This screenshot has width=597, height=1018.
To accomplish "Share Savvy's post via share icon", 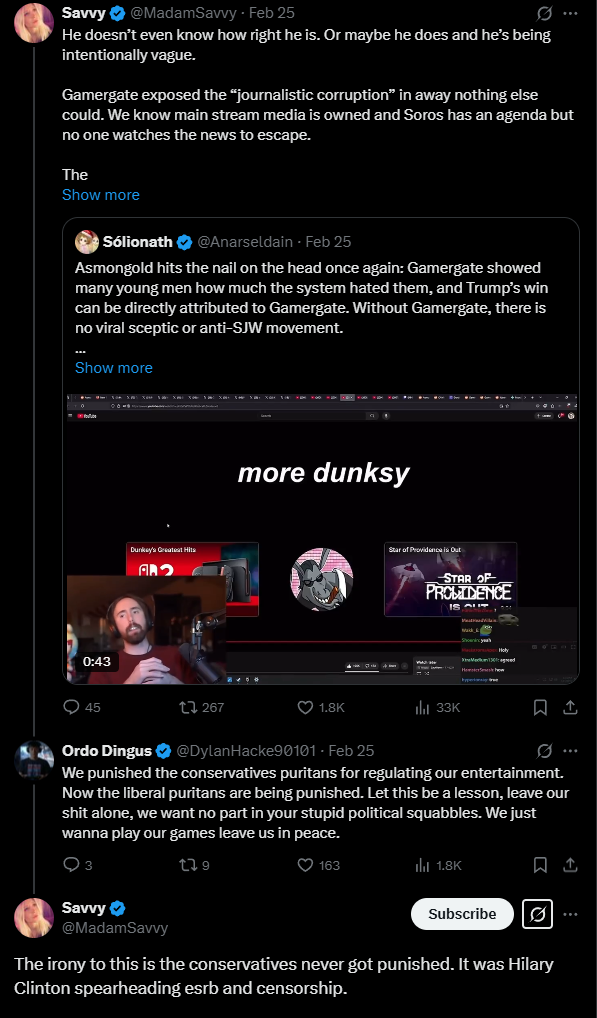I will 570,707.
